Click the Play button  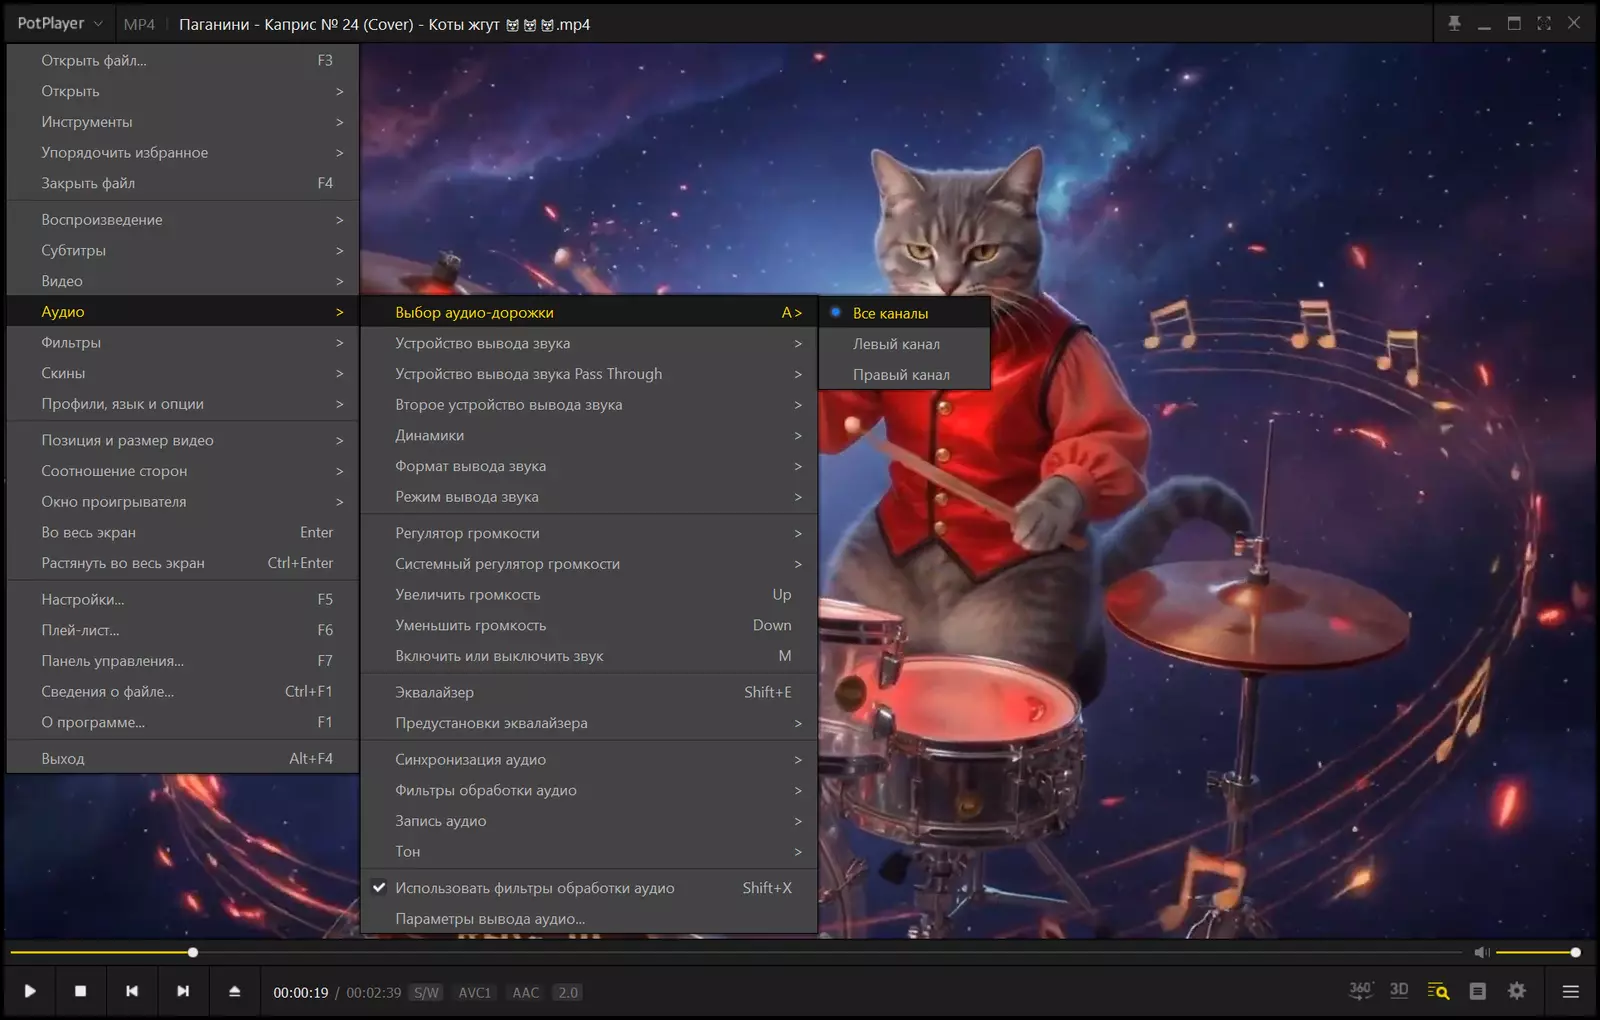30,991
